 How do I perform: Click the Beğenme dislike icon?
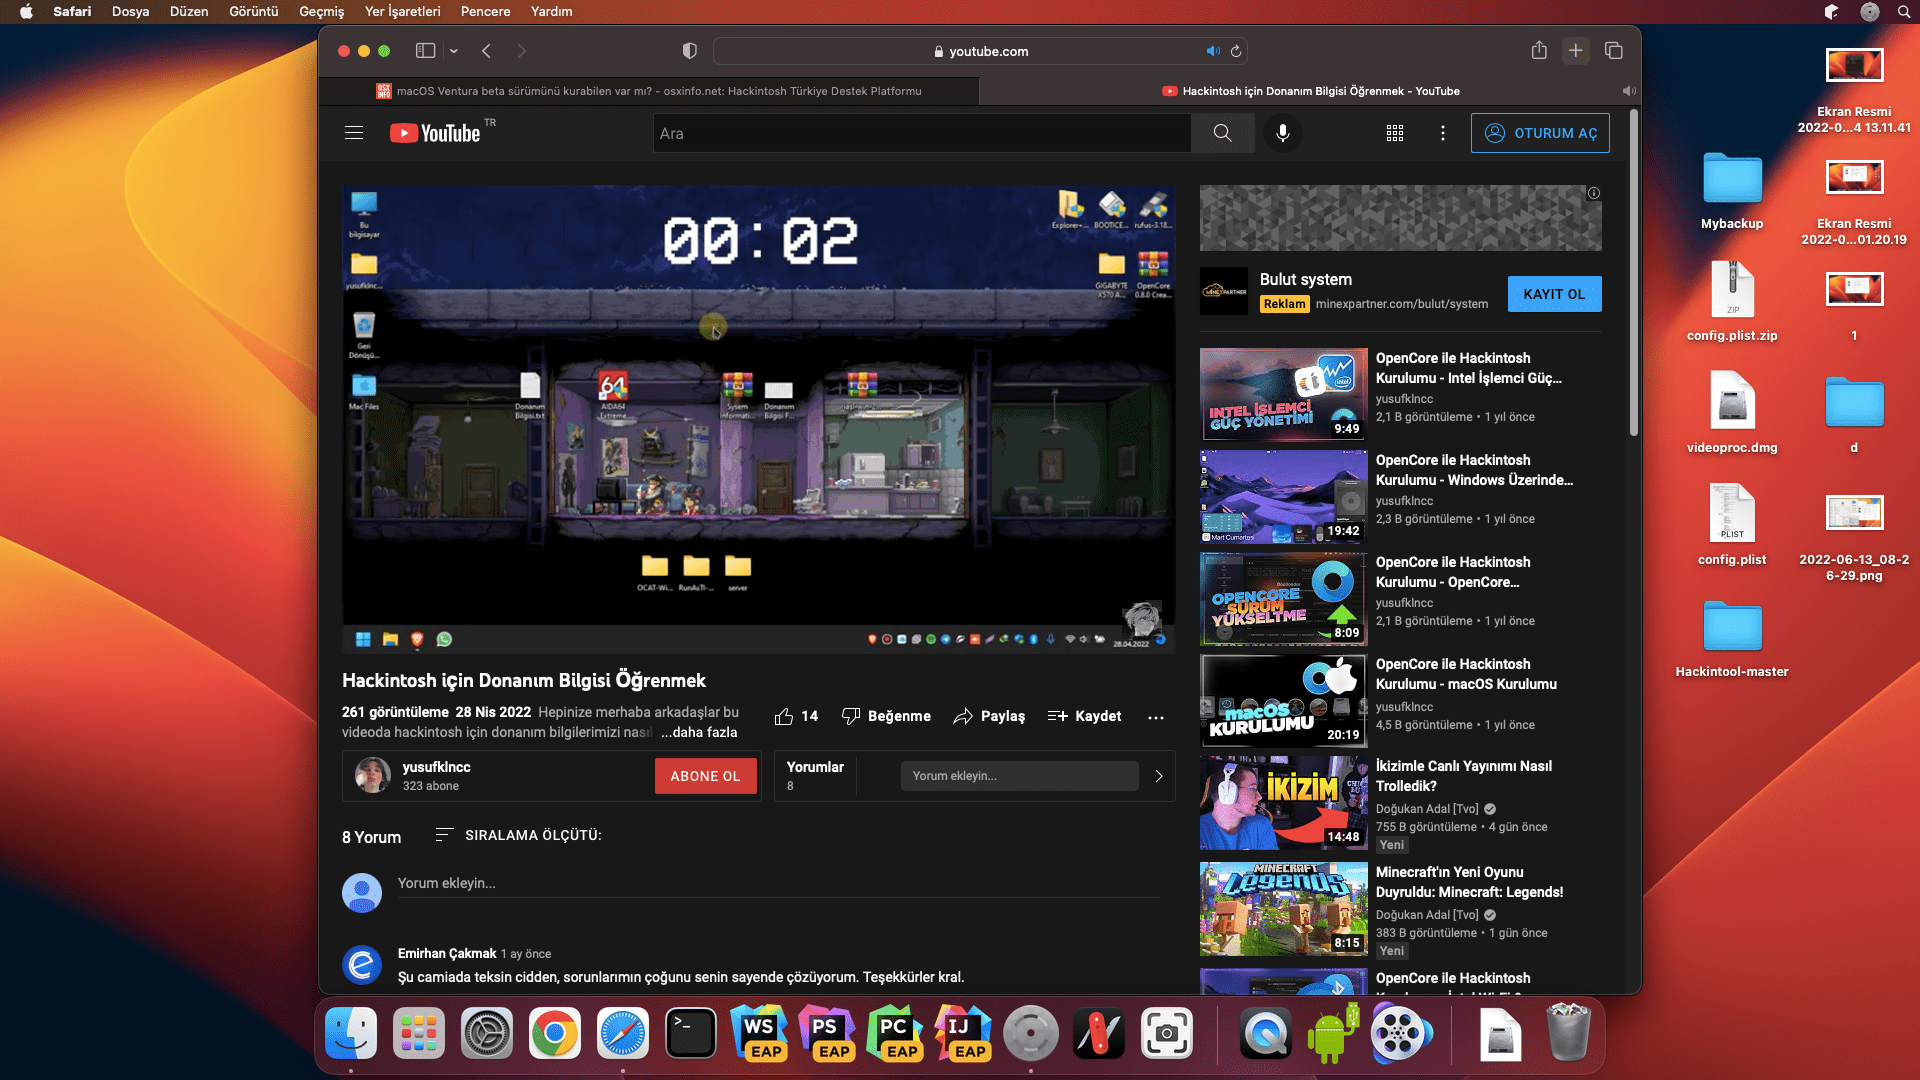(851, 716)
